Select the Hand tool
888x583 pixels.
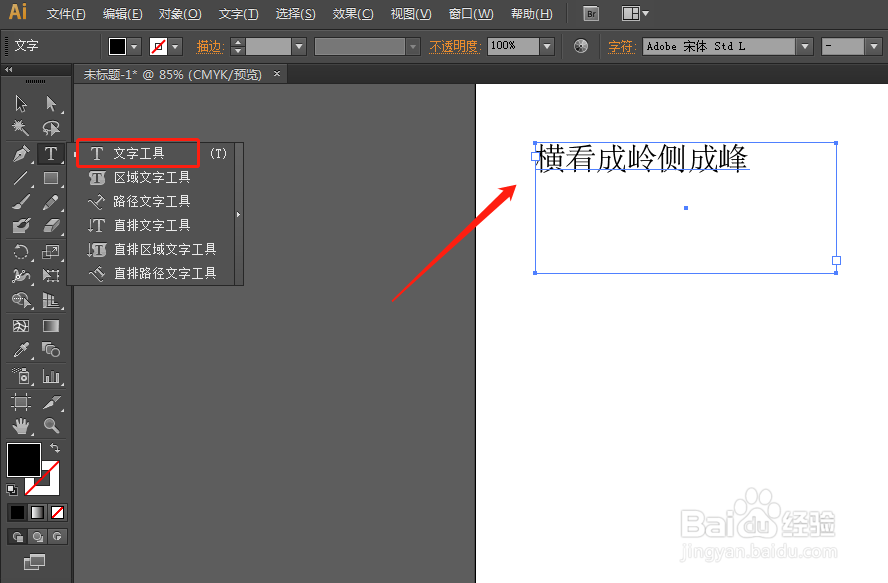[21, 425]
